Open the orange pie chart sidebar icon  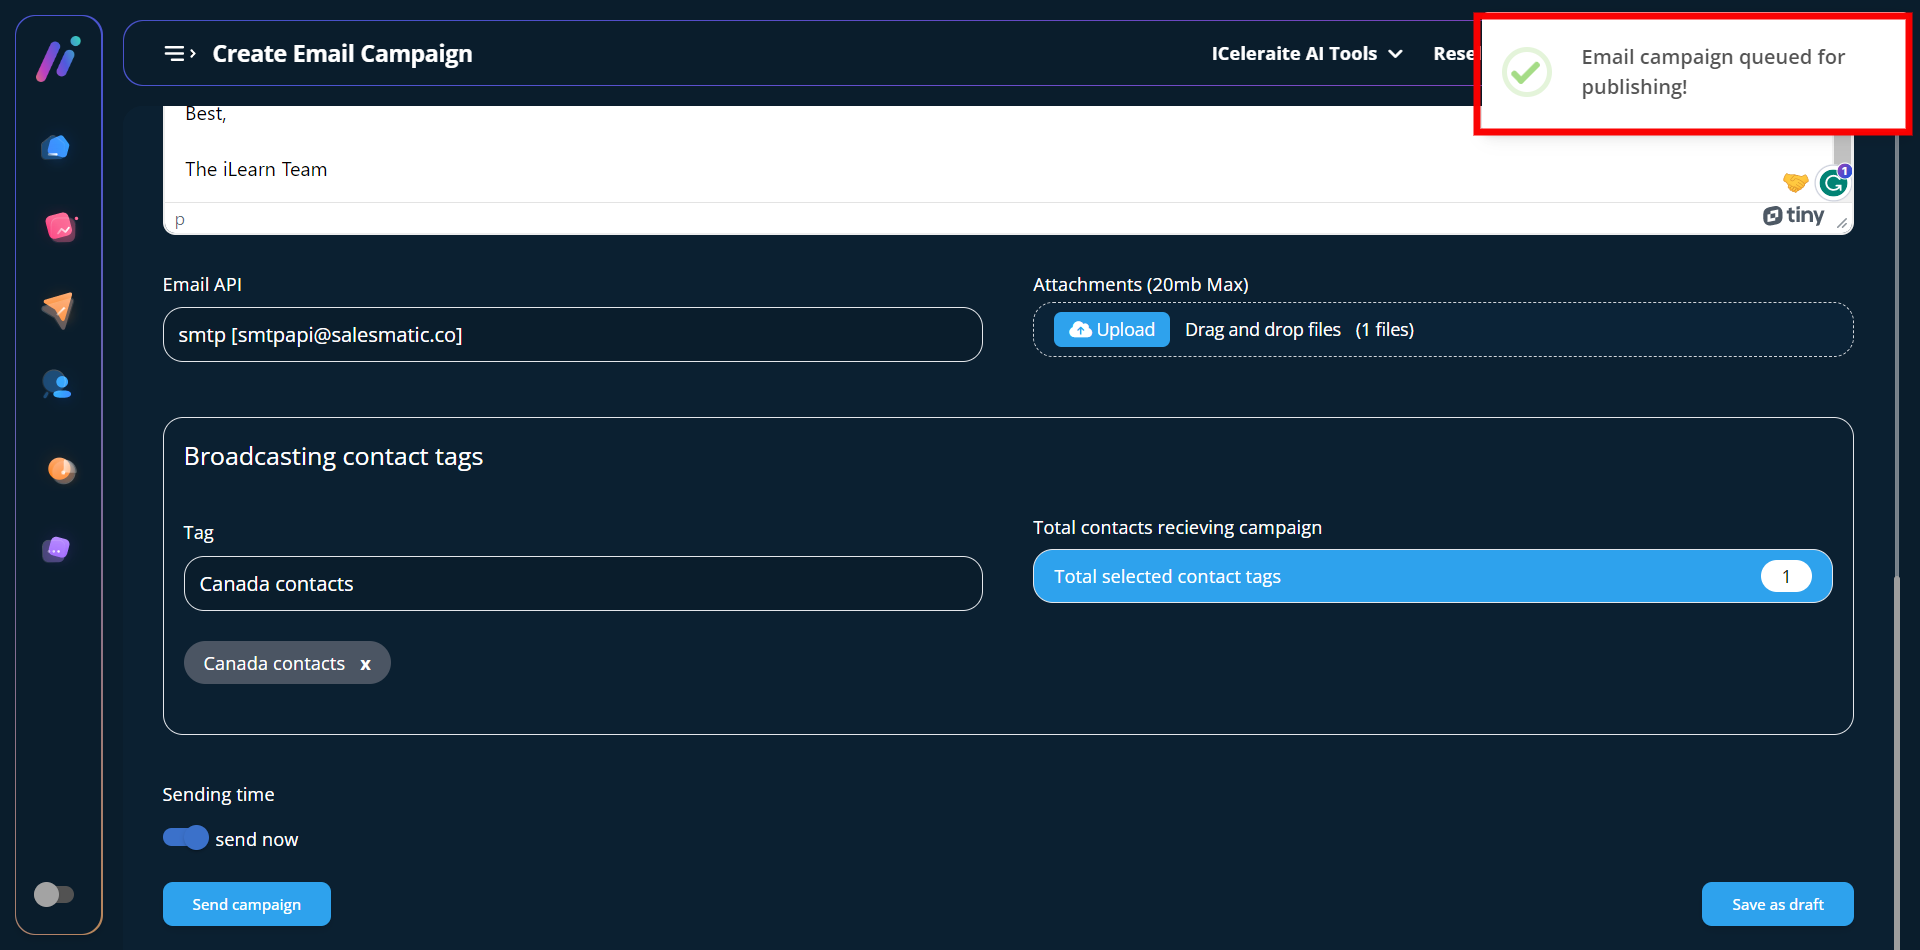(61, 469)
